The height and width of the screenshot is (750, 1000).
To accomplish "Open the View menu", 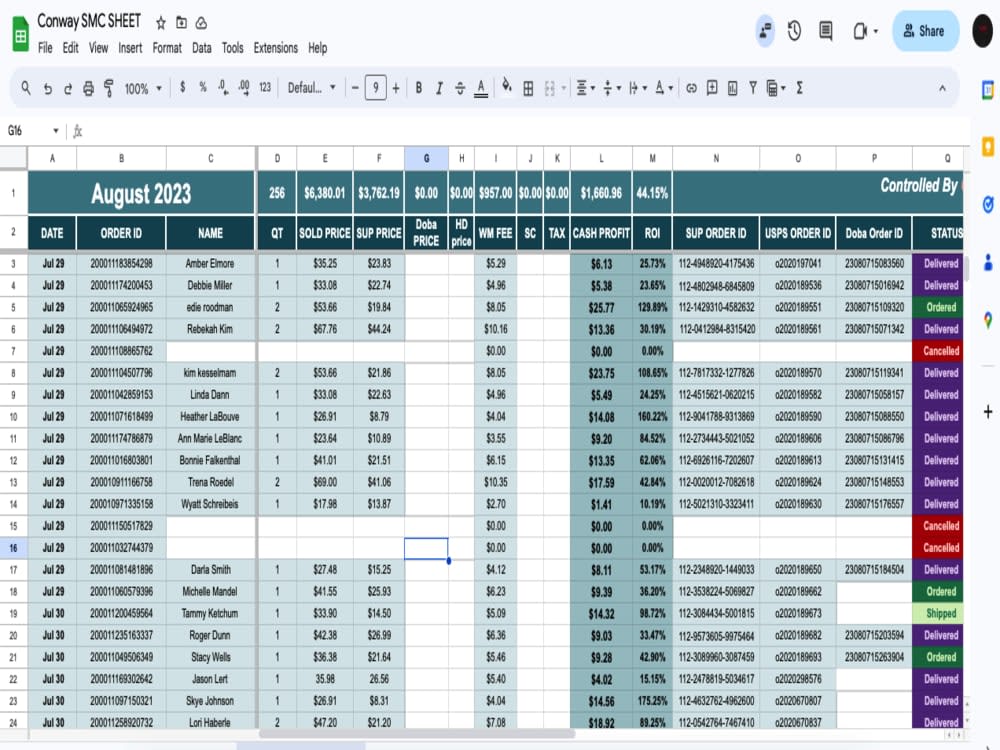I will point(98,48).
